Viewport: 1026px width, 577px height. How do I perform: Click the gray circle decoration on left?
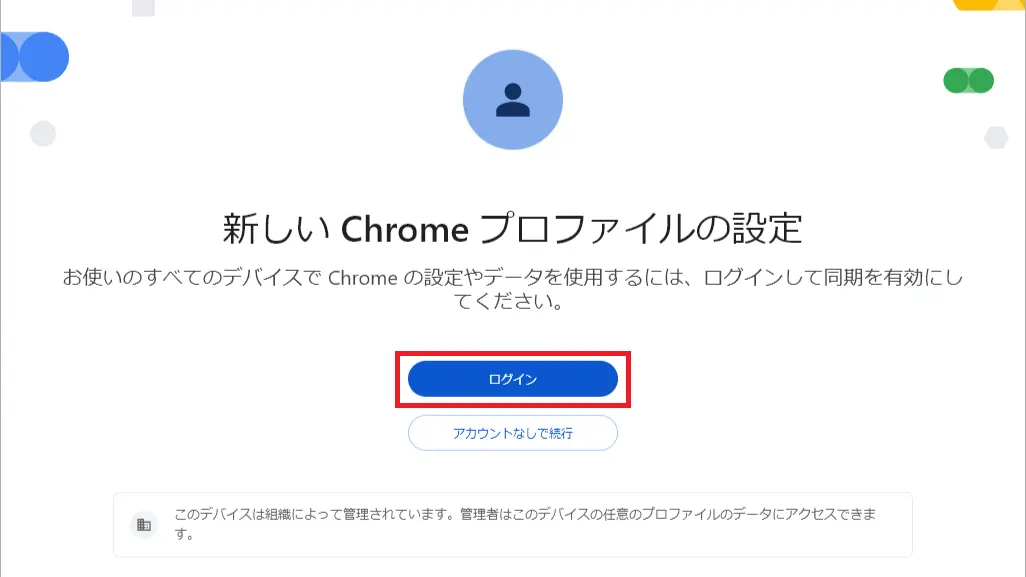click(43, 133)
